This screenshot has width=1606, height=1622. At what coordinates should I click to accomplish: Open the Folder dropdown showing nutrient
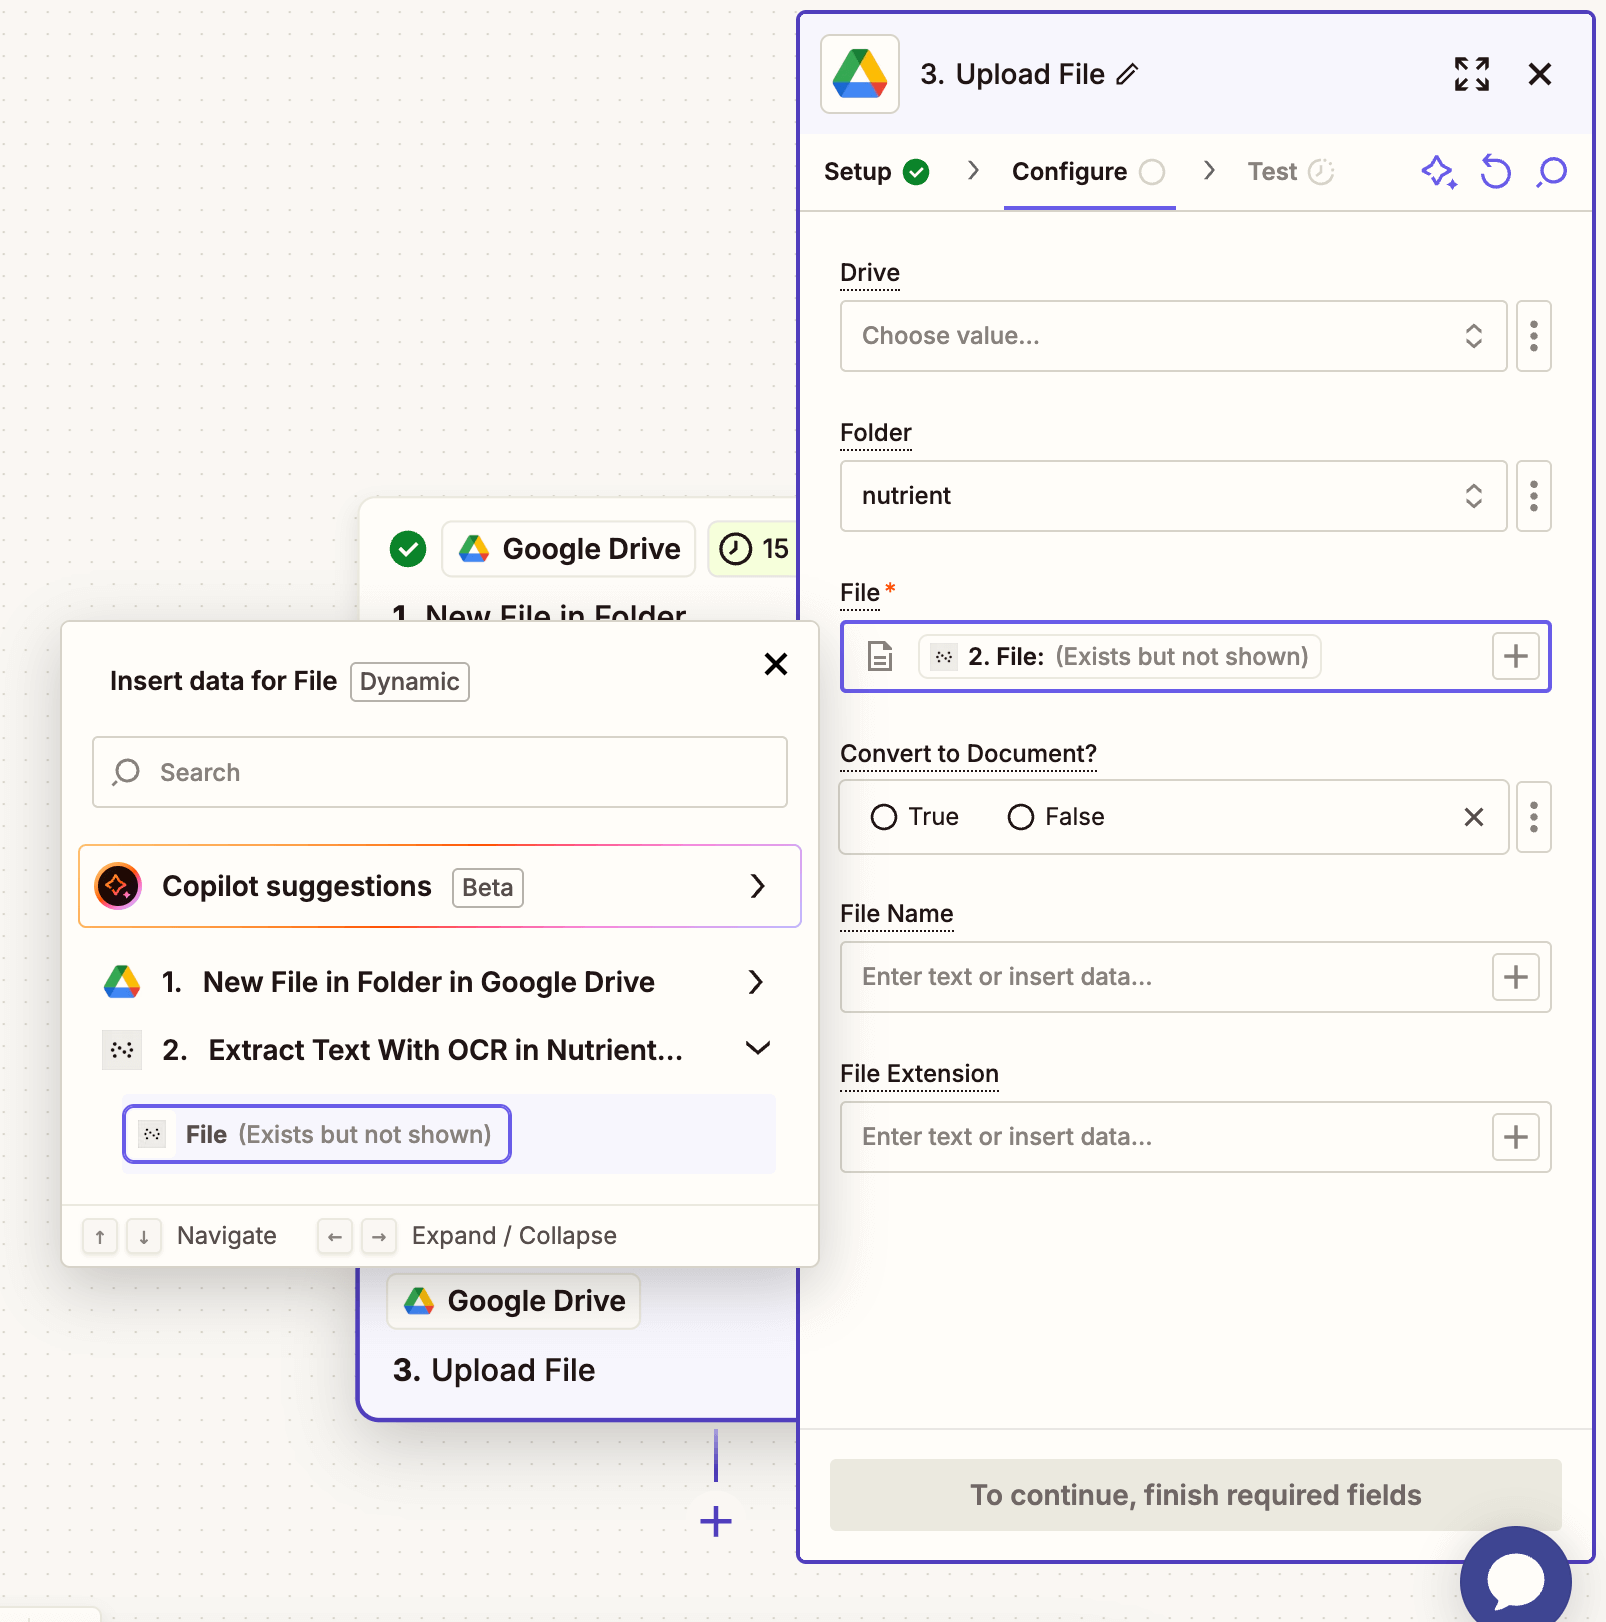(1172, 496)
